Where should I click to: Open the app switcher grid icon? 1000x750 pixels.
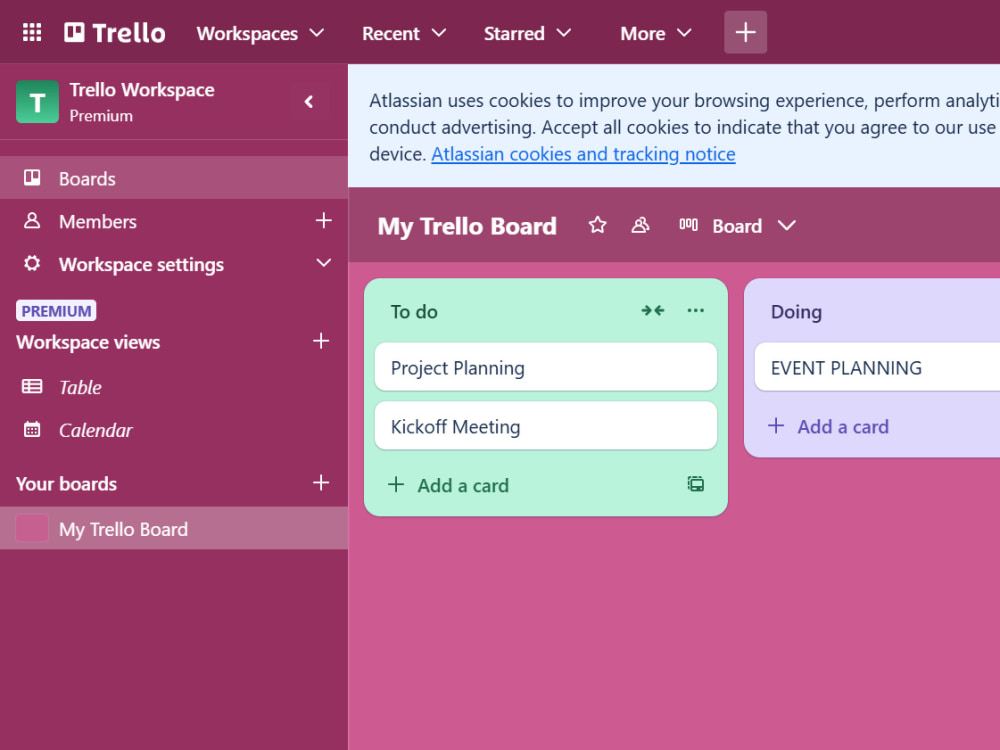(32, 33)
